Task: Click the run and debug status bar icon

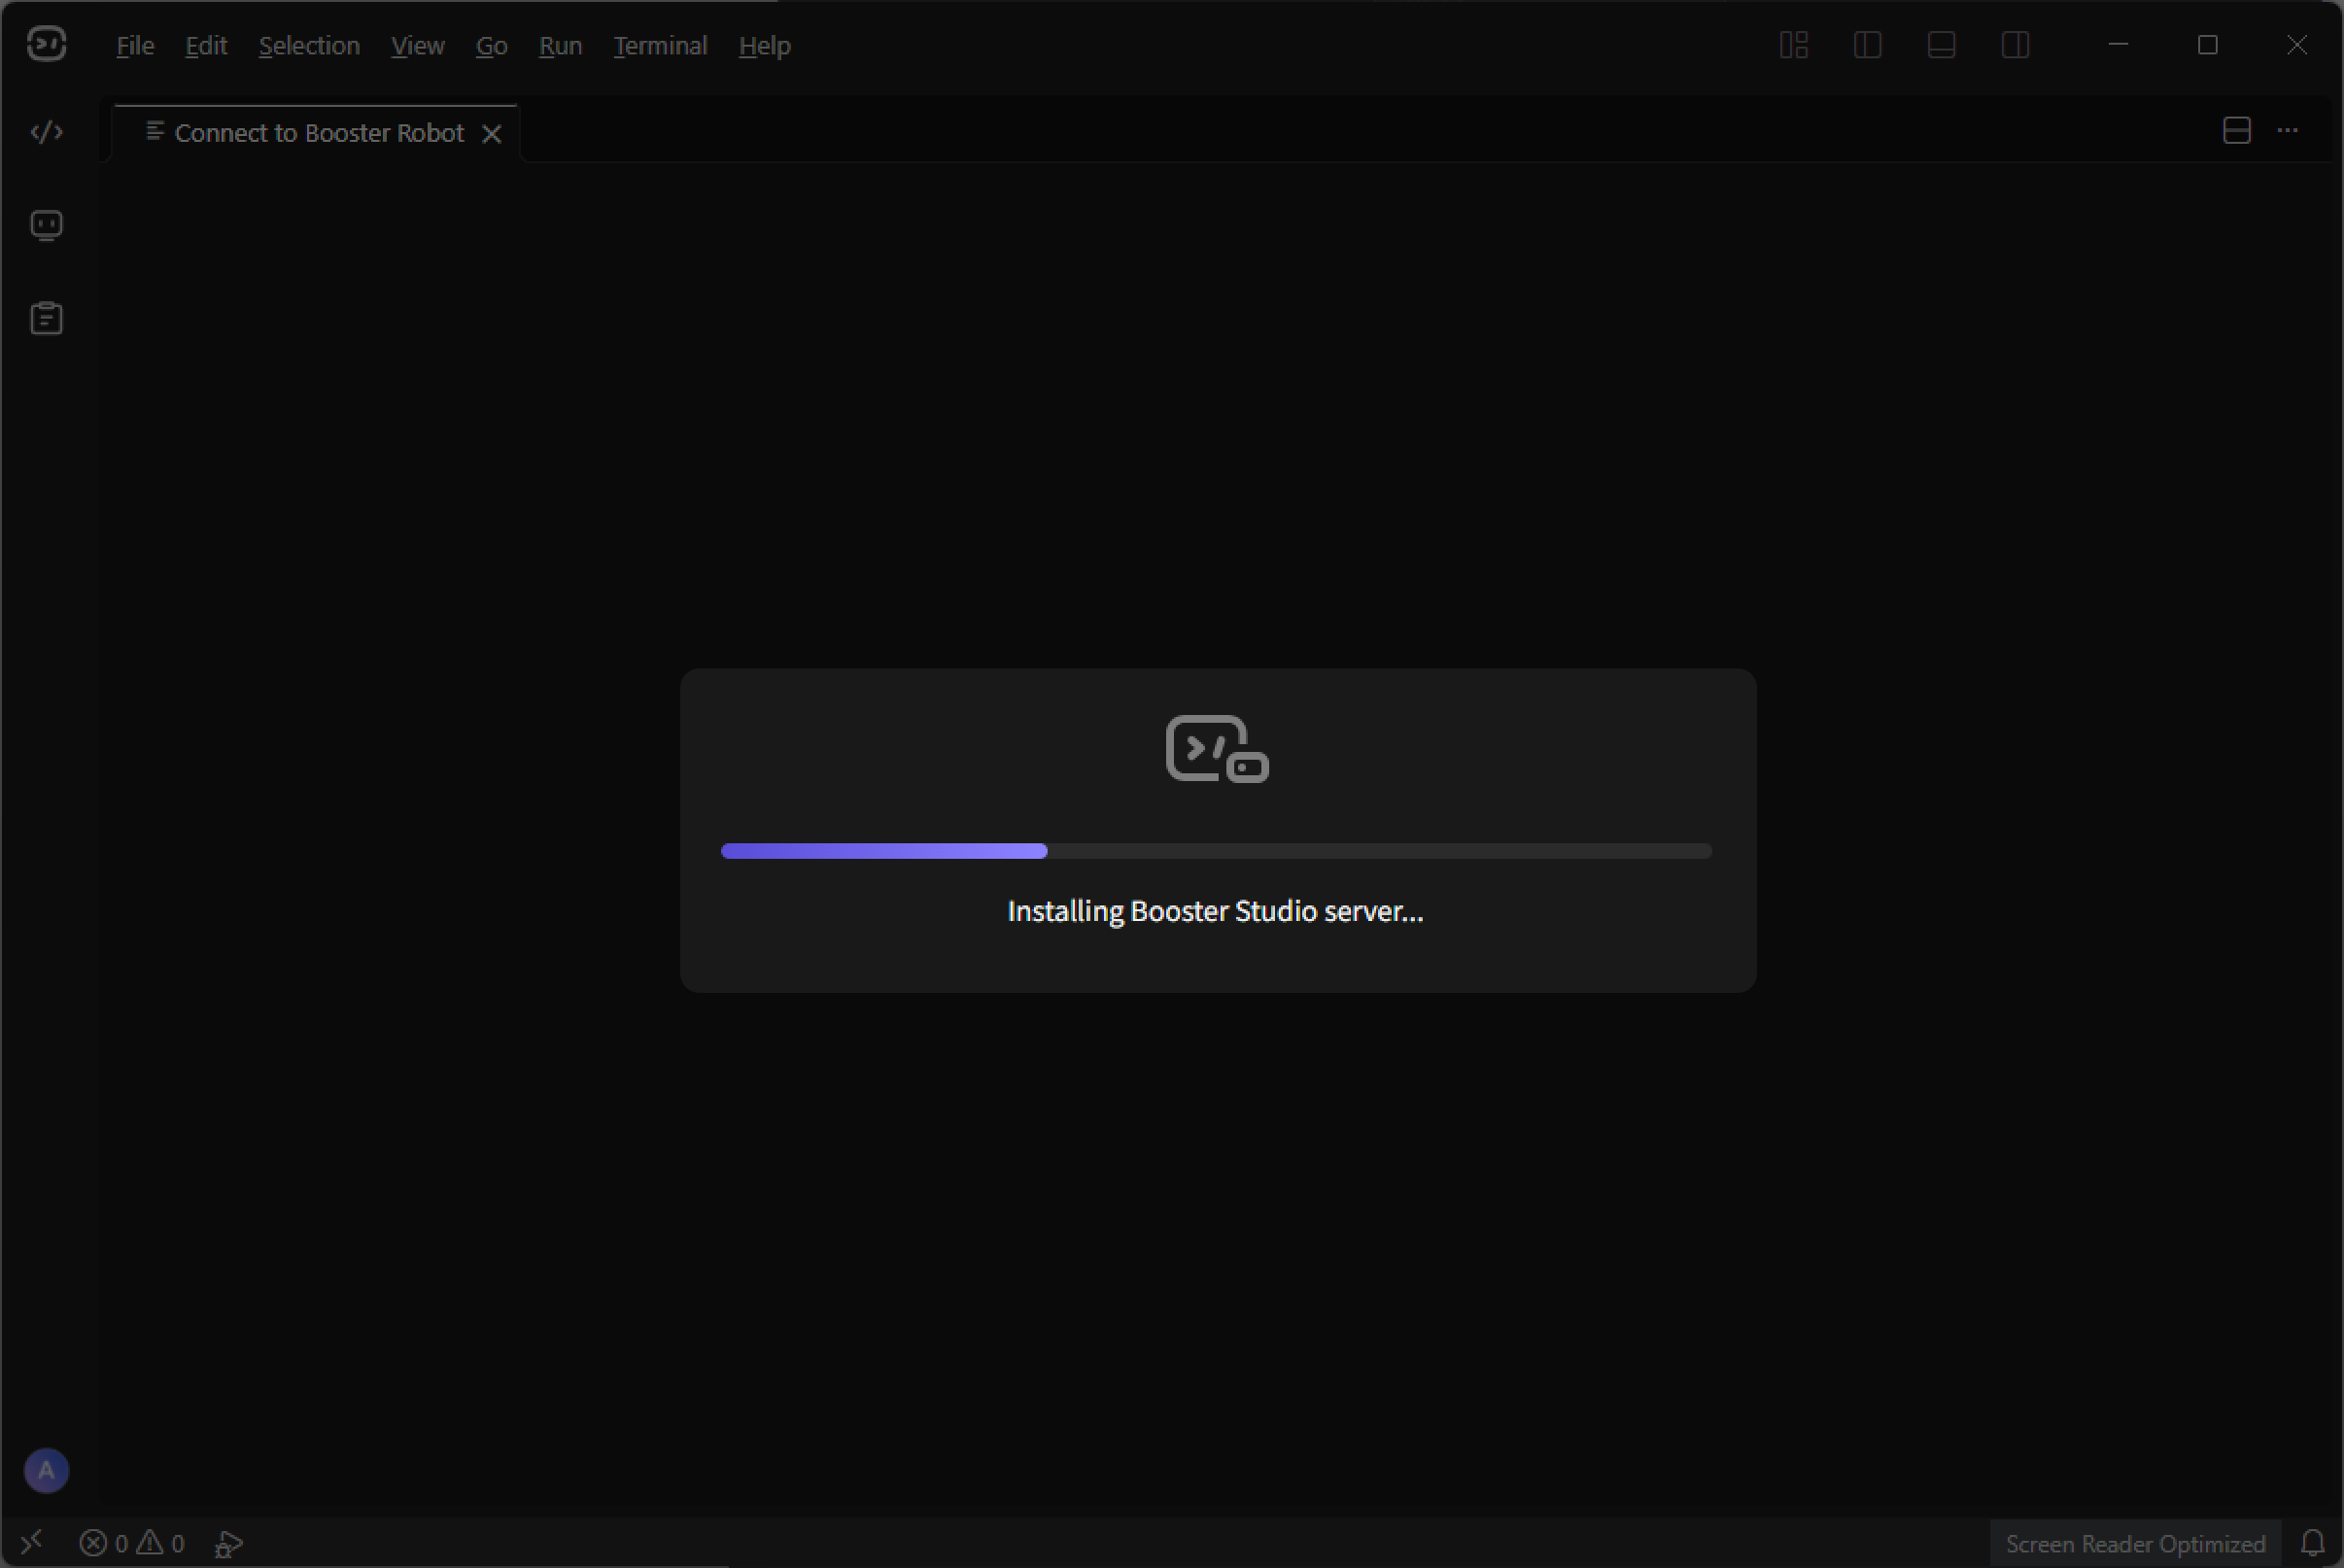Action: click(228, 1544)
